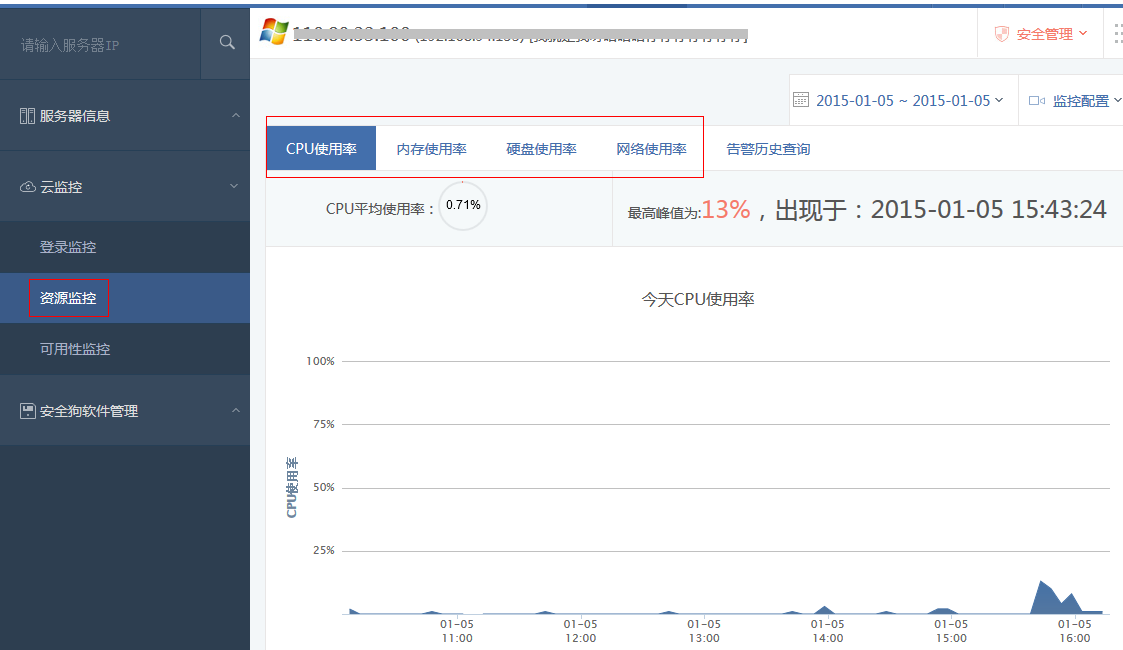Switch to the 硬盘使用率 tab
The width and height of the screenshot is (1123, 650).
pyautogui.click(x=541, y=149)
